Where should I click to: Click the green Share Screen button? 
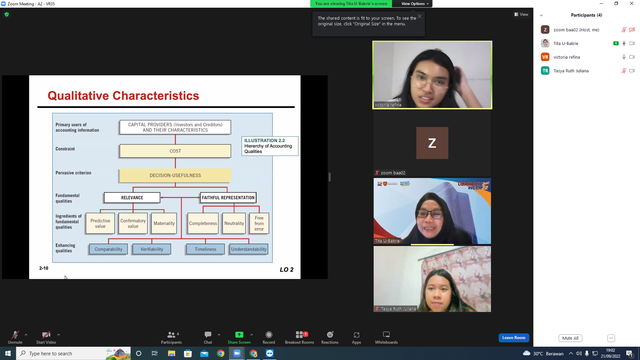pos(239,337)
